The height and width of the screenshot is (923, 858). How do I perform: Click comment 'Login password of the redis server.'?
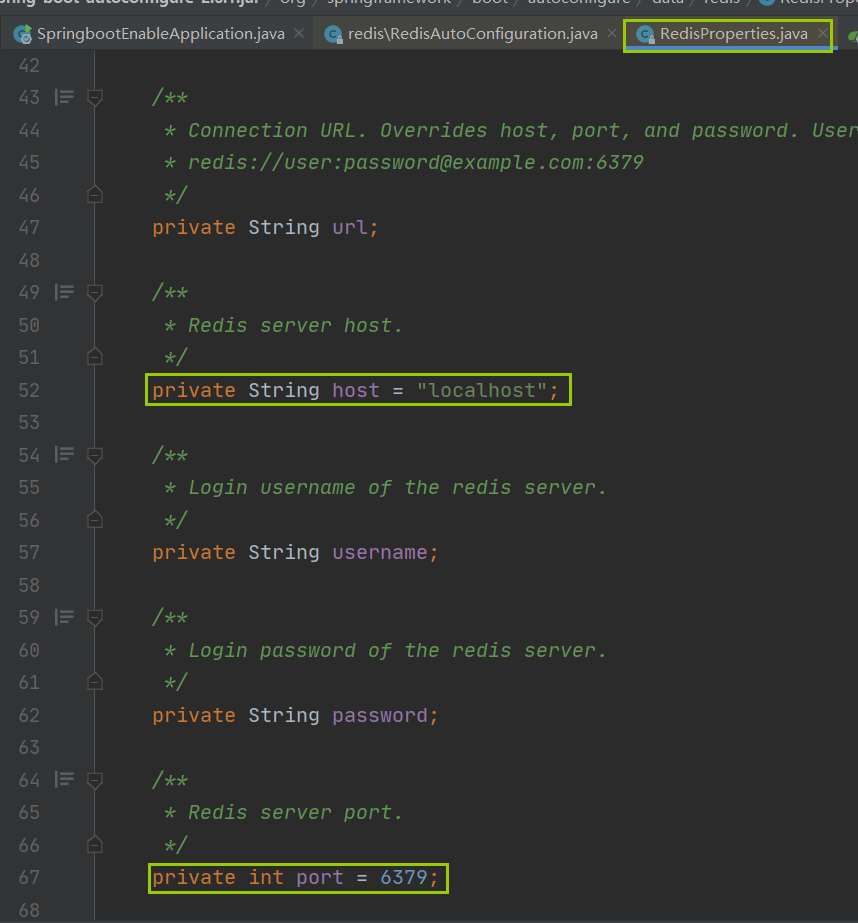coord(397,650)
